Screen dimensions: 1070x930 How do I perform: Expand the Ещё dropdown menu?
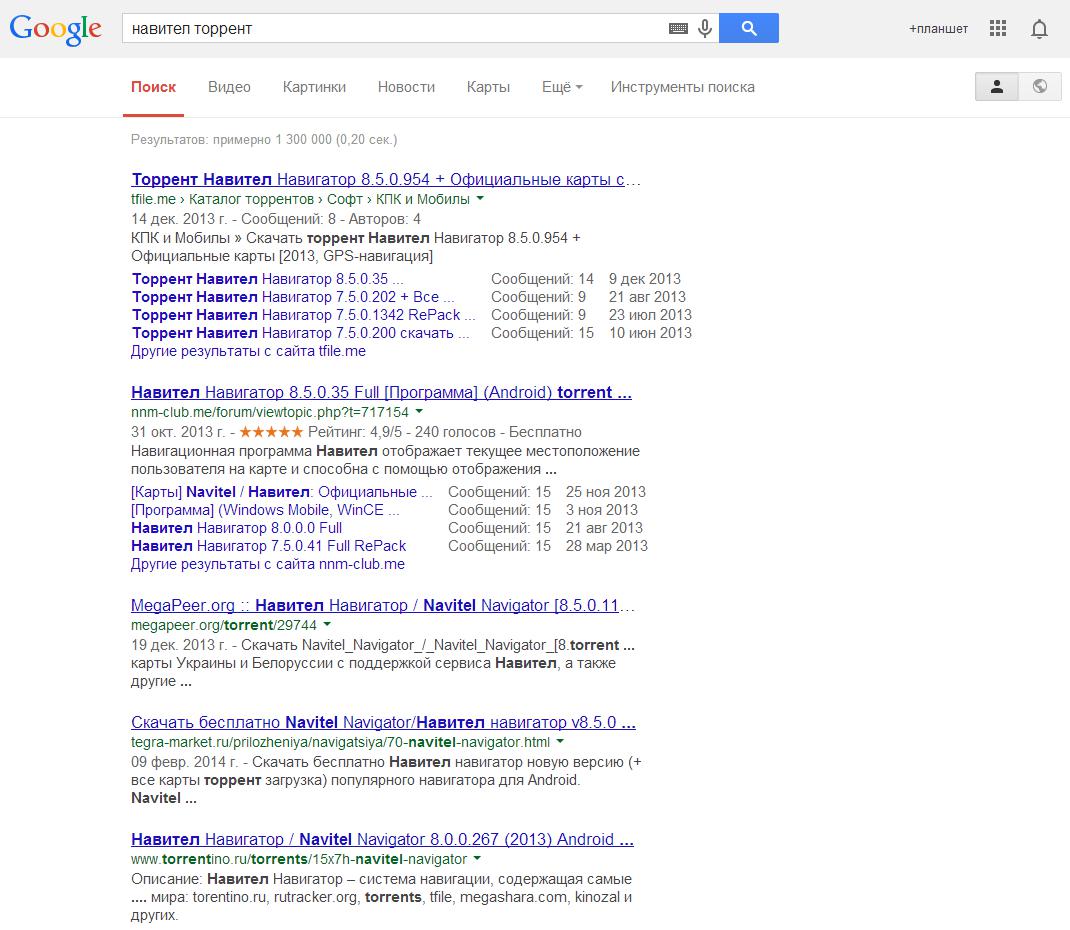tap(562, 87)
